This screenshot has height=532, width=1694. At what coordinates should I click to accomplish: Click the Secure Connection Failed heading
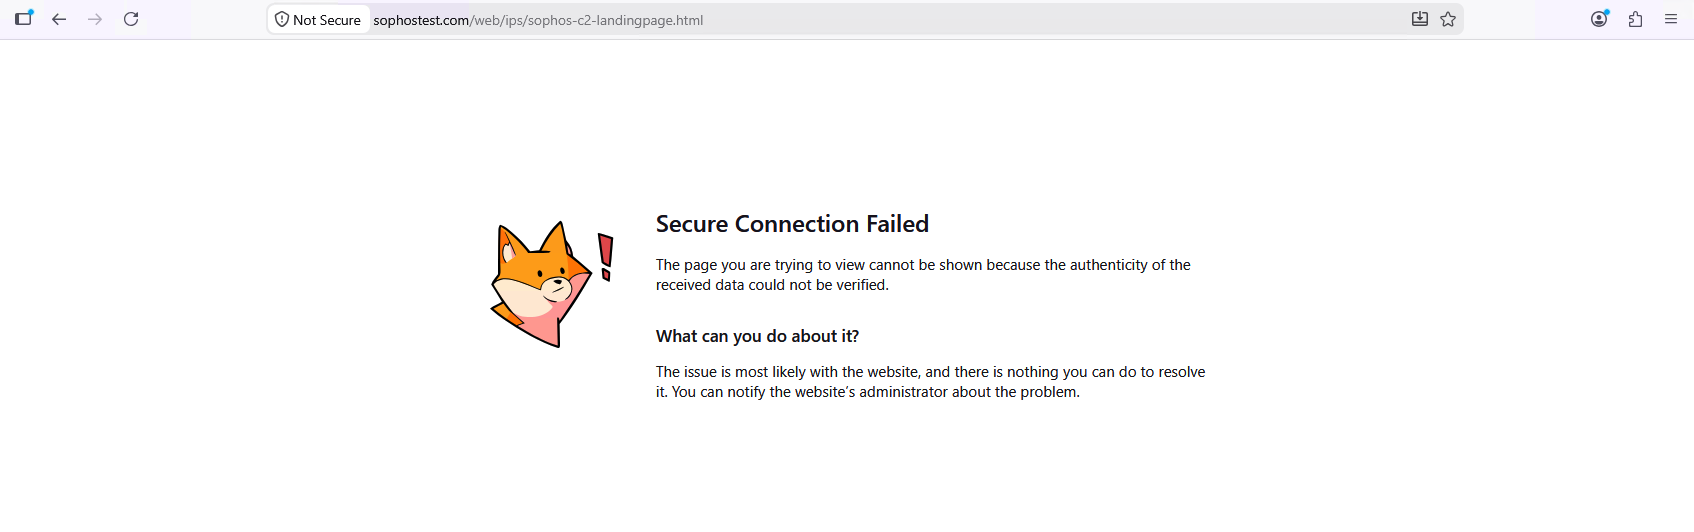click(792, 224)
